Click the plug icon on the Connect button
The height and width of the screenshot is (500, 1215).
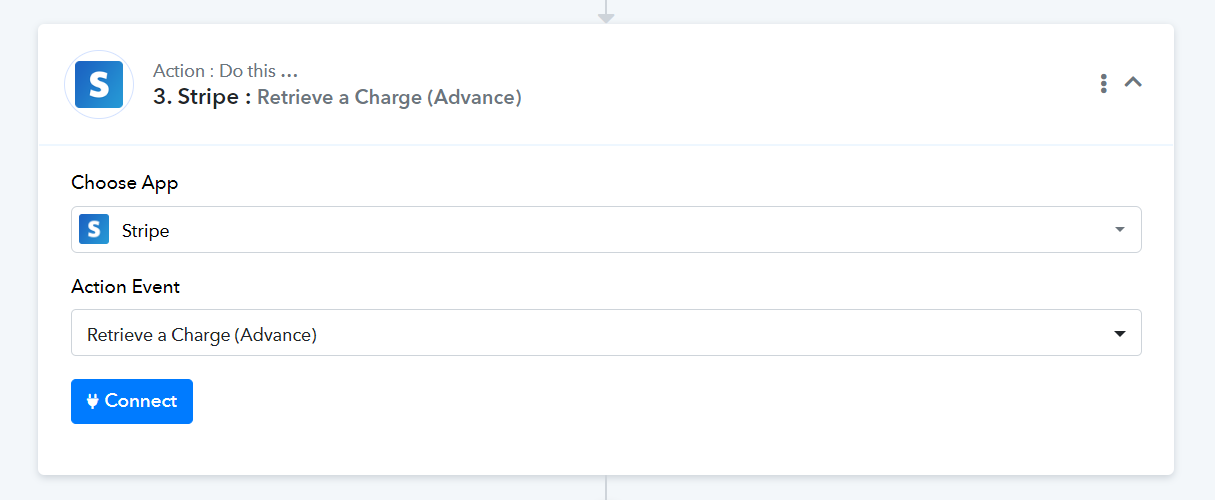tap(92, 401)
